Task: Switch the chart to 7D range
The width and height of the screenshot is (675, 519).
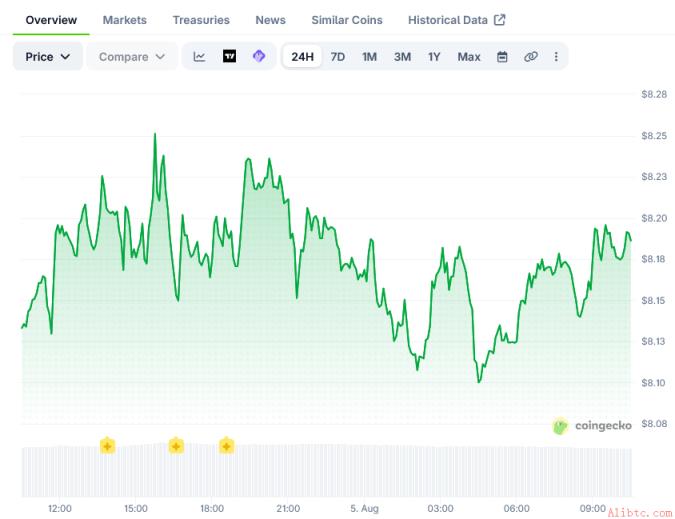Action: pos(338,57)
